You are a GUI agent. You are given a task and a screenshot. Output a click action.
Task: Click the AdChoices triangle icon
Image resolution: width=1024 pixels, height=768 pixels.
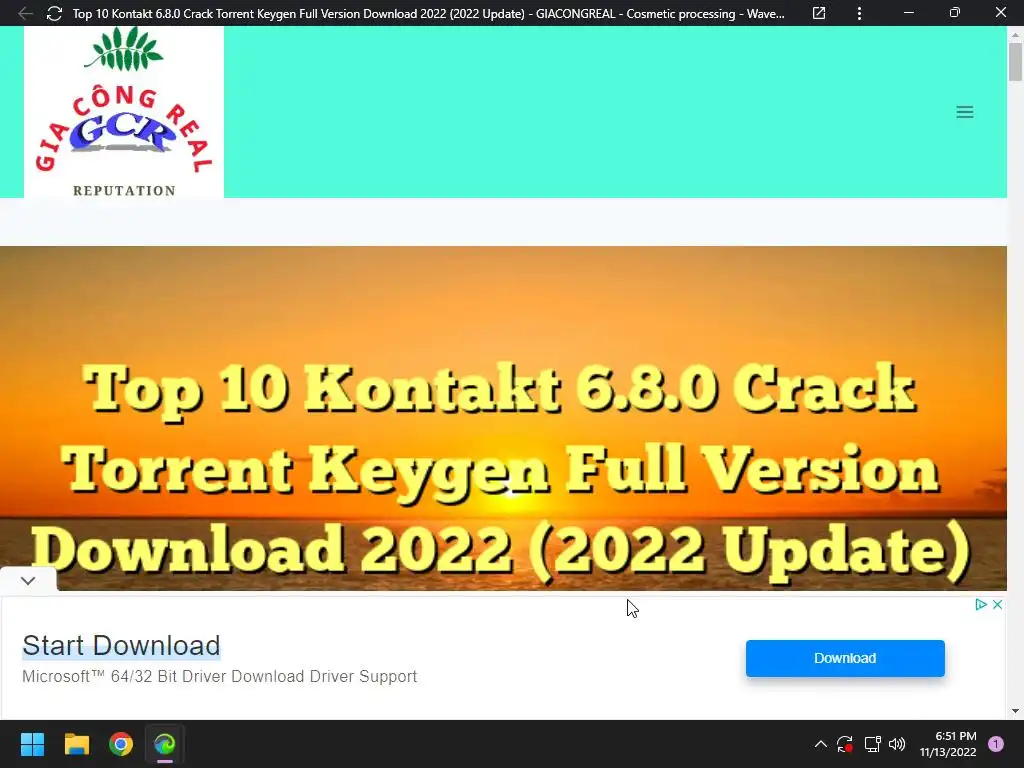(980, 605)
